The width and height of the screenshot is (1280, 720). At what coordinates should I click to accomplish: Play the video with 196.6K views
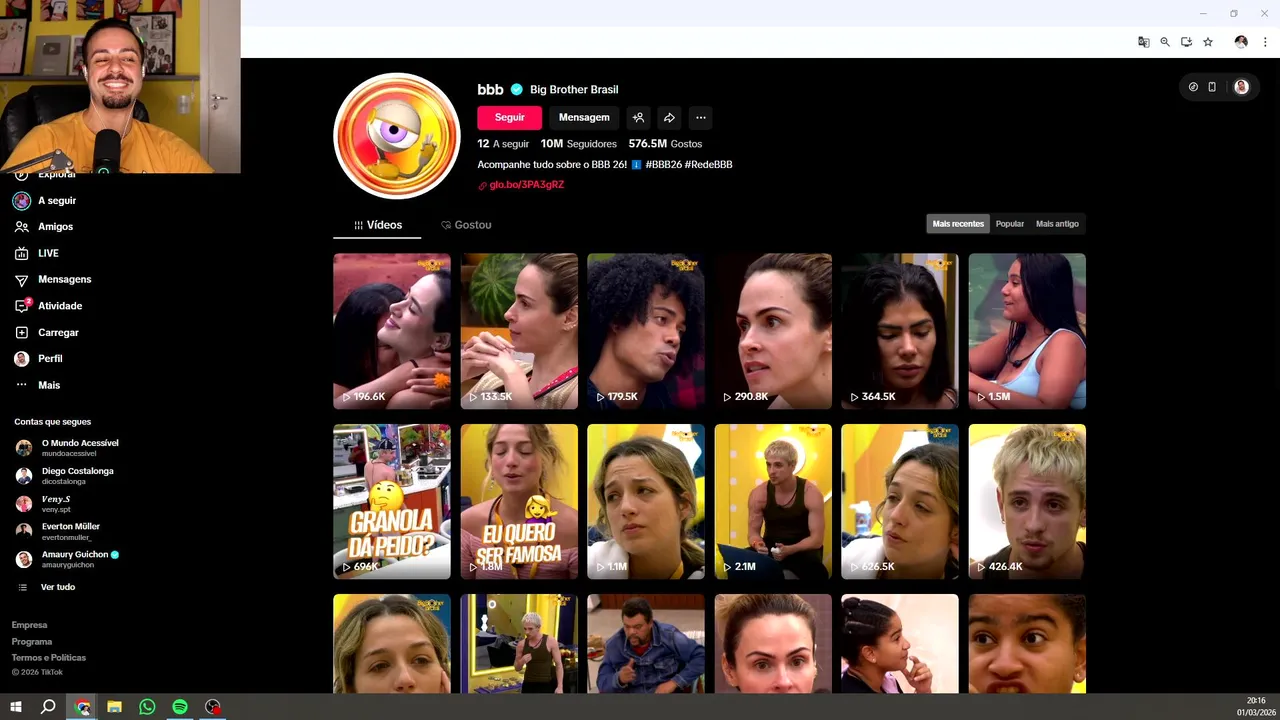(392, 331)
